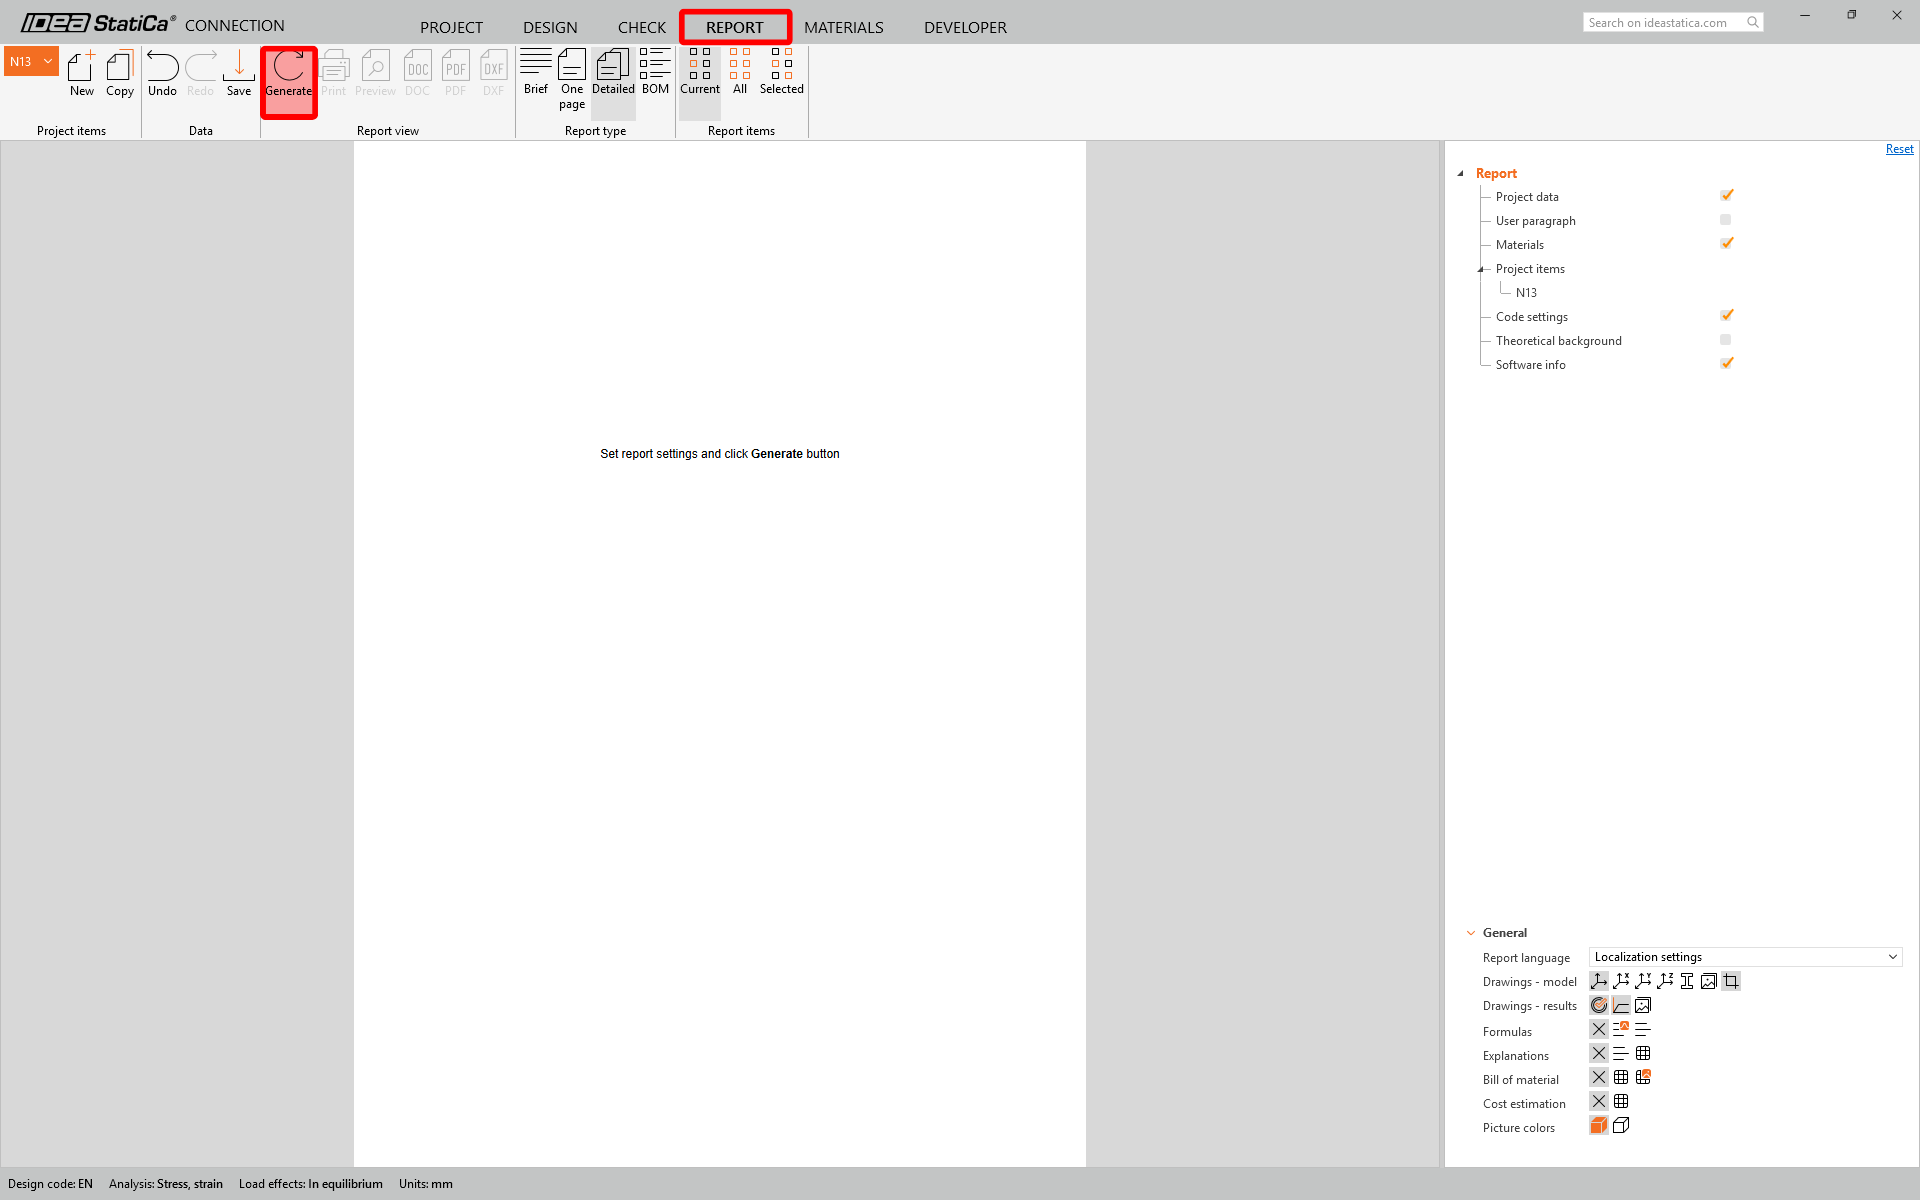Click the Reset link
1920x1200 pixels.
tap(1899, 149)
